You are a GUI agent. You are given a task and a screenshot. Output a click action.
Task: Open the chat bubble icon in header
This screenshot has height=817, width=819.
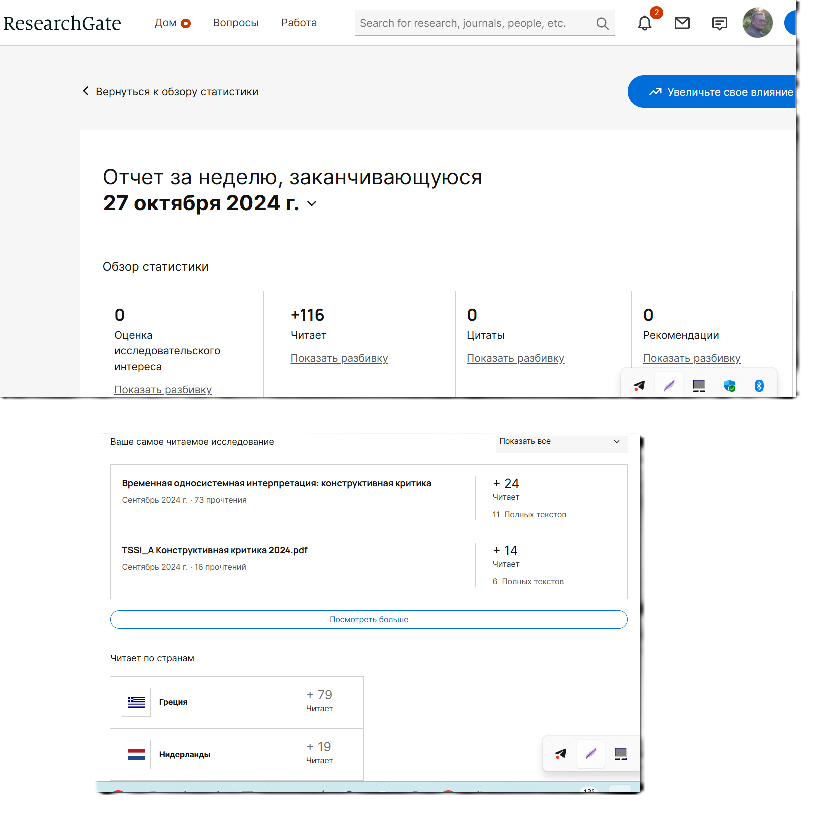[719, 24]
